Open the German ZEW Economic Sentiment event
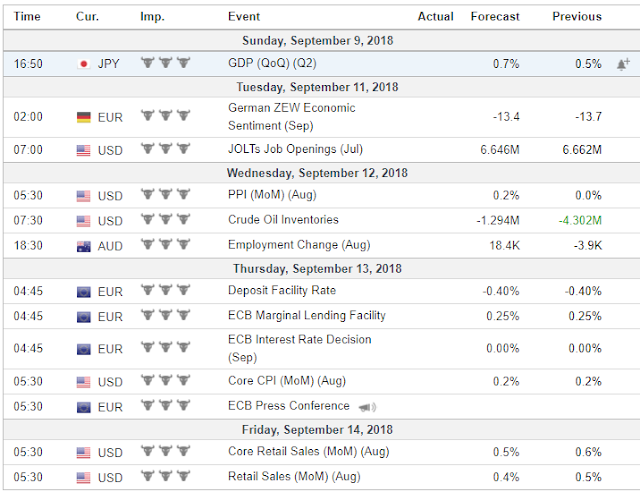Image resolution: width=640 pixels, height=492 pixels. [x=291, y=116]
